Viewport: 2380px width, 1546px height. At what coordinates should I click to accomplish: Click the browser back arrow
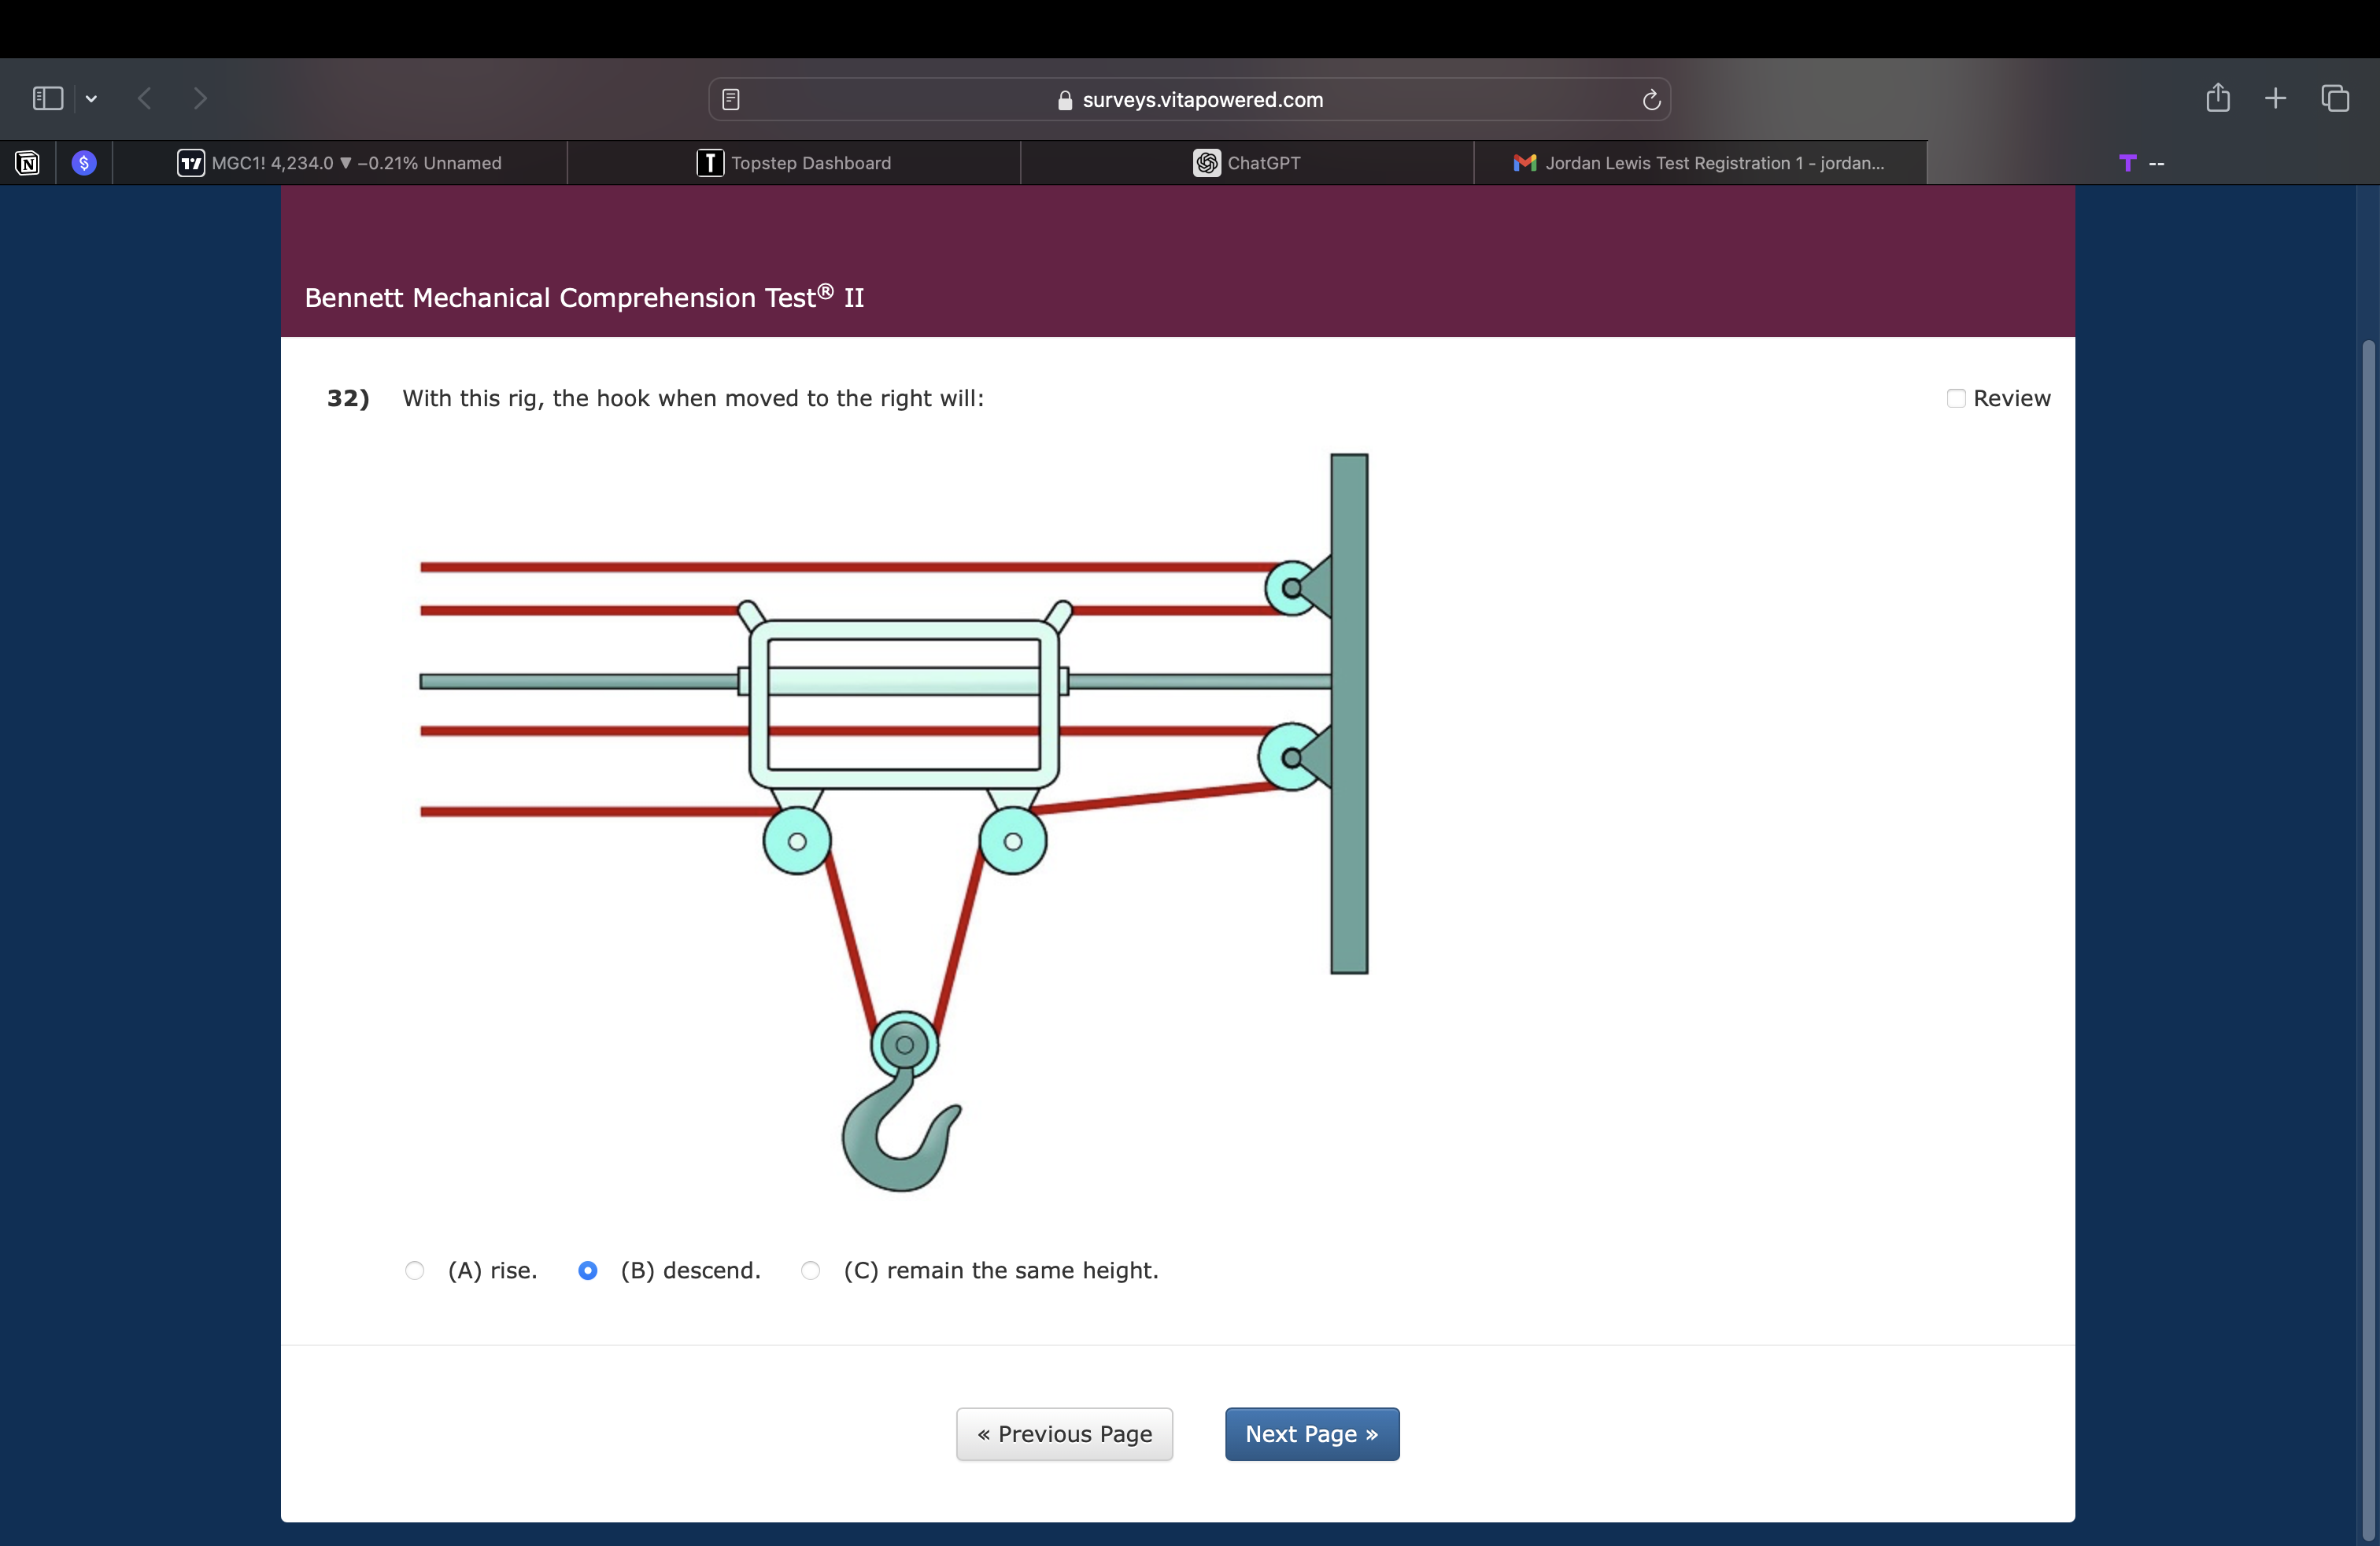point(146,98)
